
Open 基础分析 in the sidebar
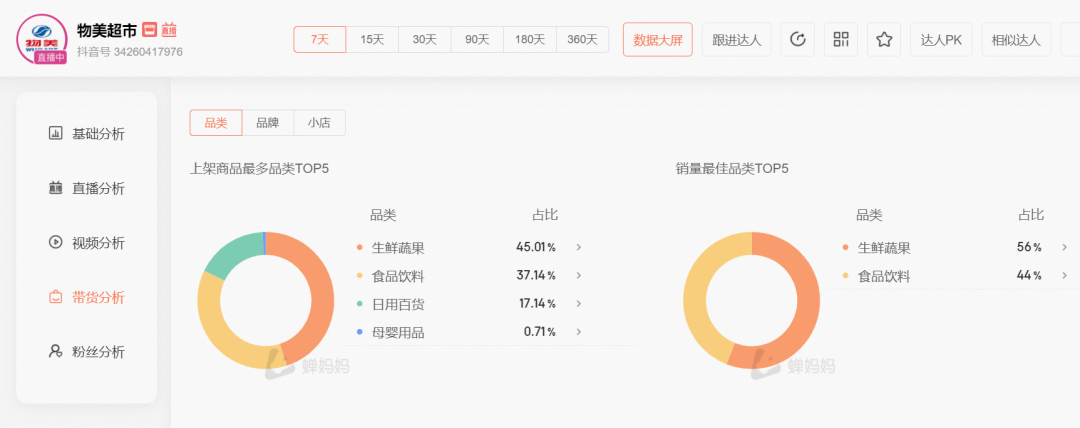coord(87,134)
